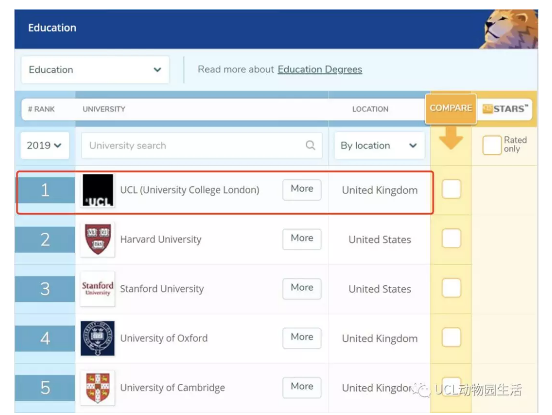
Task: Open the Education subject dropdown
Action: [95, 70]
